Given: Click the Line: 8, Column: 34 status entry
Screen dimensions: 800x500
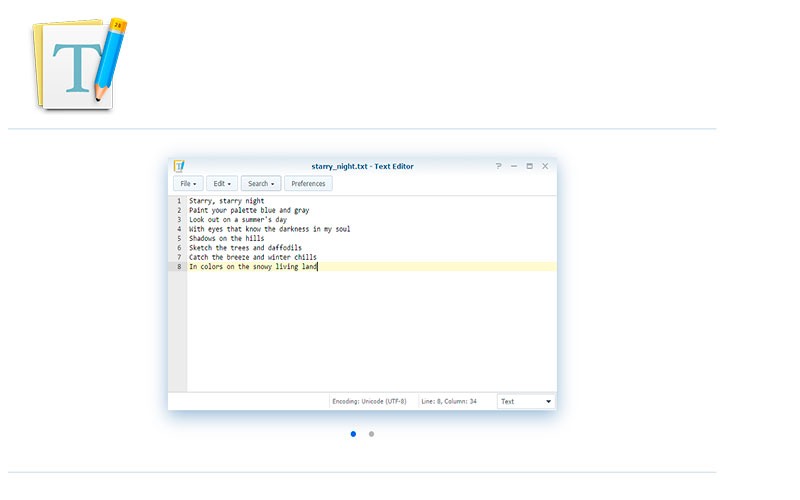Looking at the screenshot, I should point(449,402).
